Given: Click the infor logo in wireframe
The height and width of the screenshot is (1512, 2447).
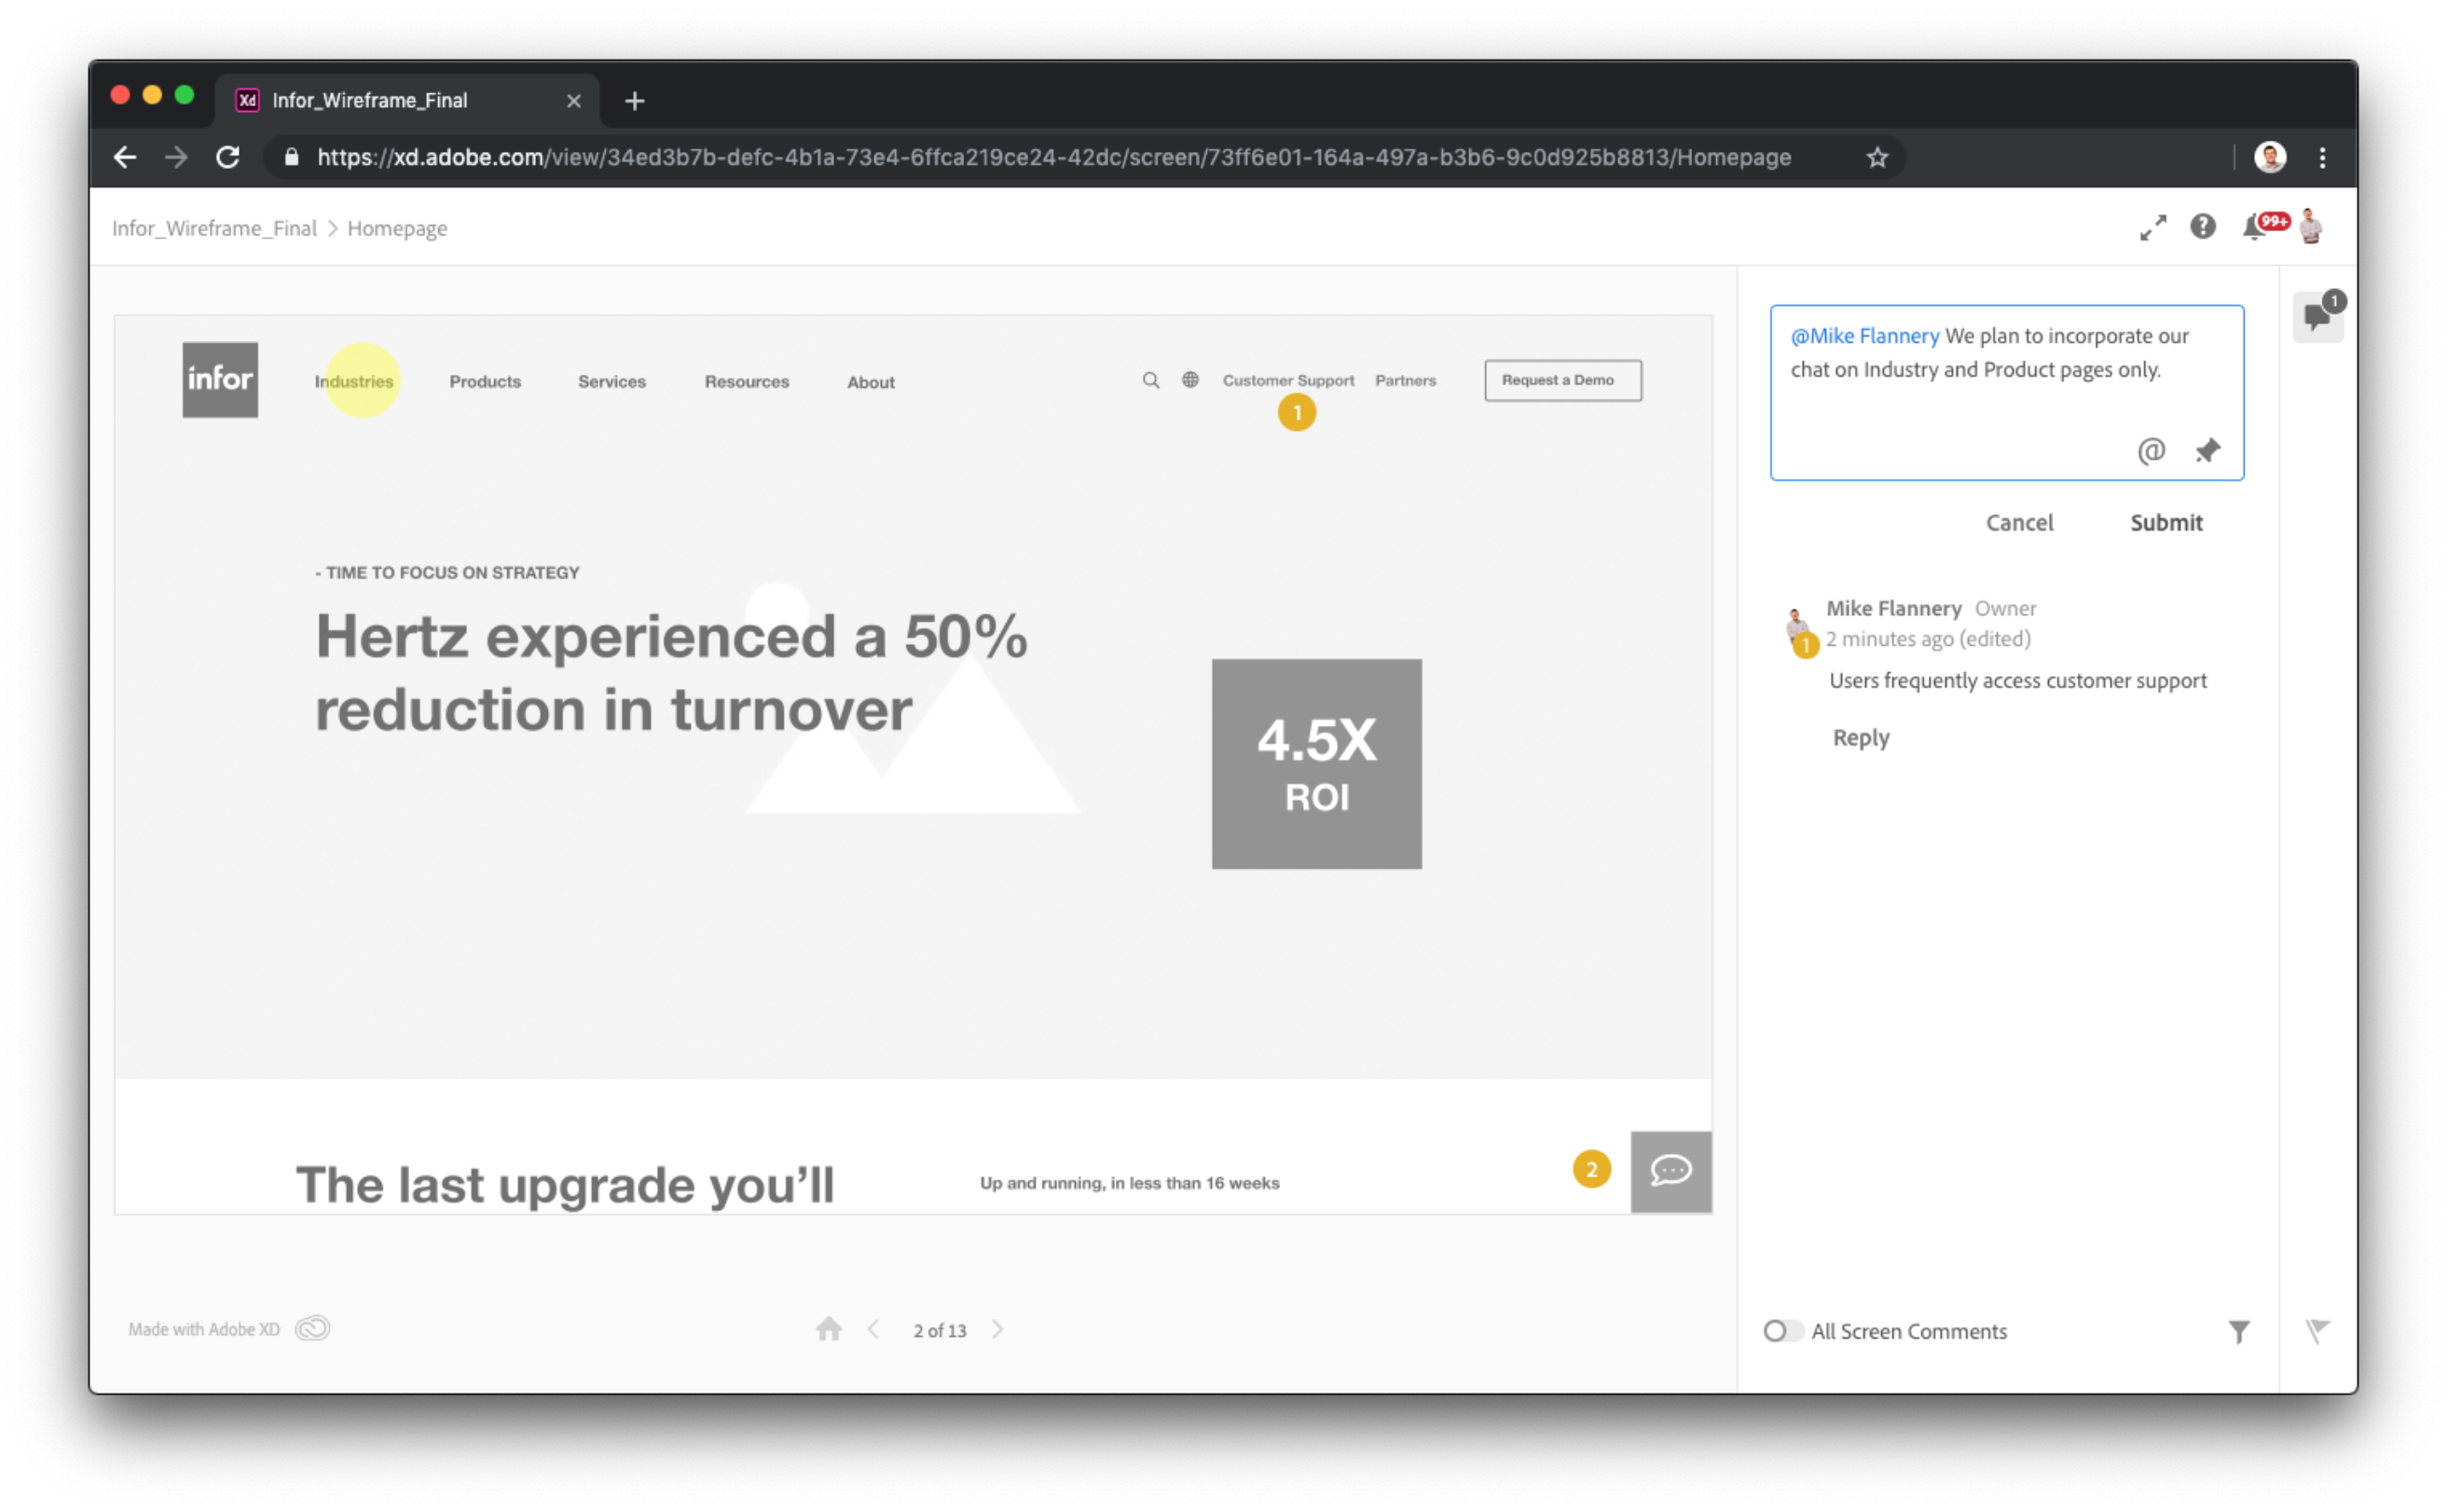Looking at the screenshot, I should click(x=220, y=380).
